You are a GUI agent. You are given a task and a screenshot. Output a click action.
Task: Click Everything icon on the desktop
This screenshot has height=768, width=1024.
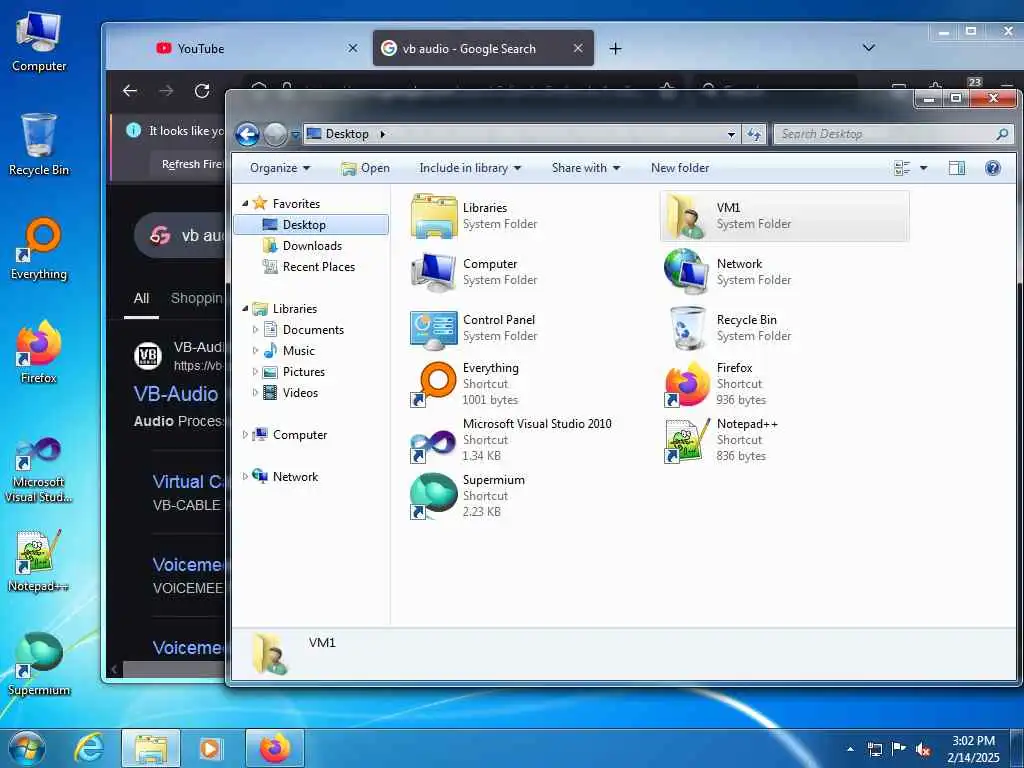pyautogui.click(x=39, y=249)
